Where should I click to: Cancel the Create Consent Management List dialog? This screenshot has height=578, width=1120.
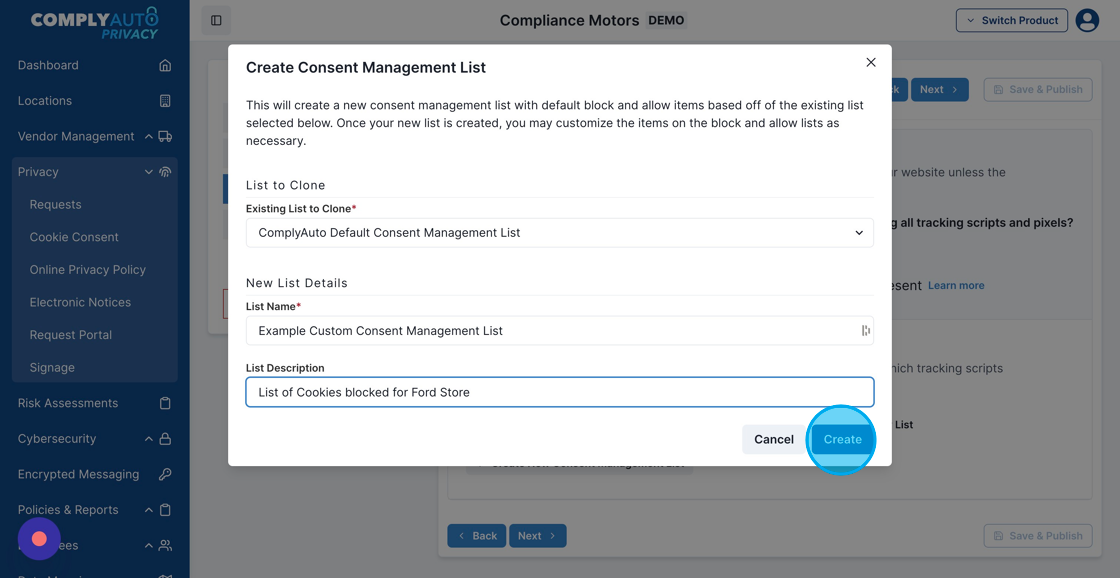point(774,439)
